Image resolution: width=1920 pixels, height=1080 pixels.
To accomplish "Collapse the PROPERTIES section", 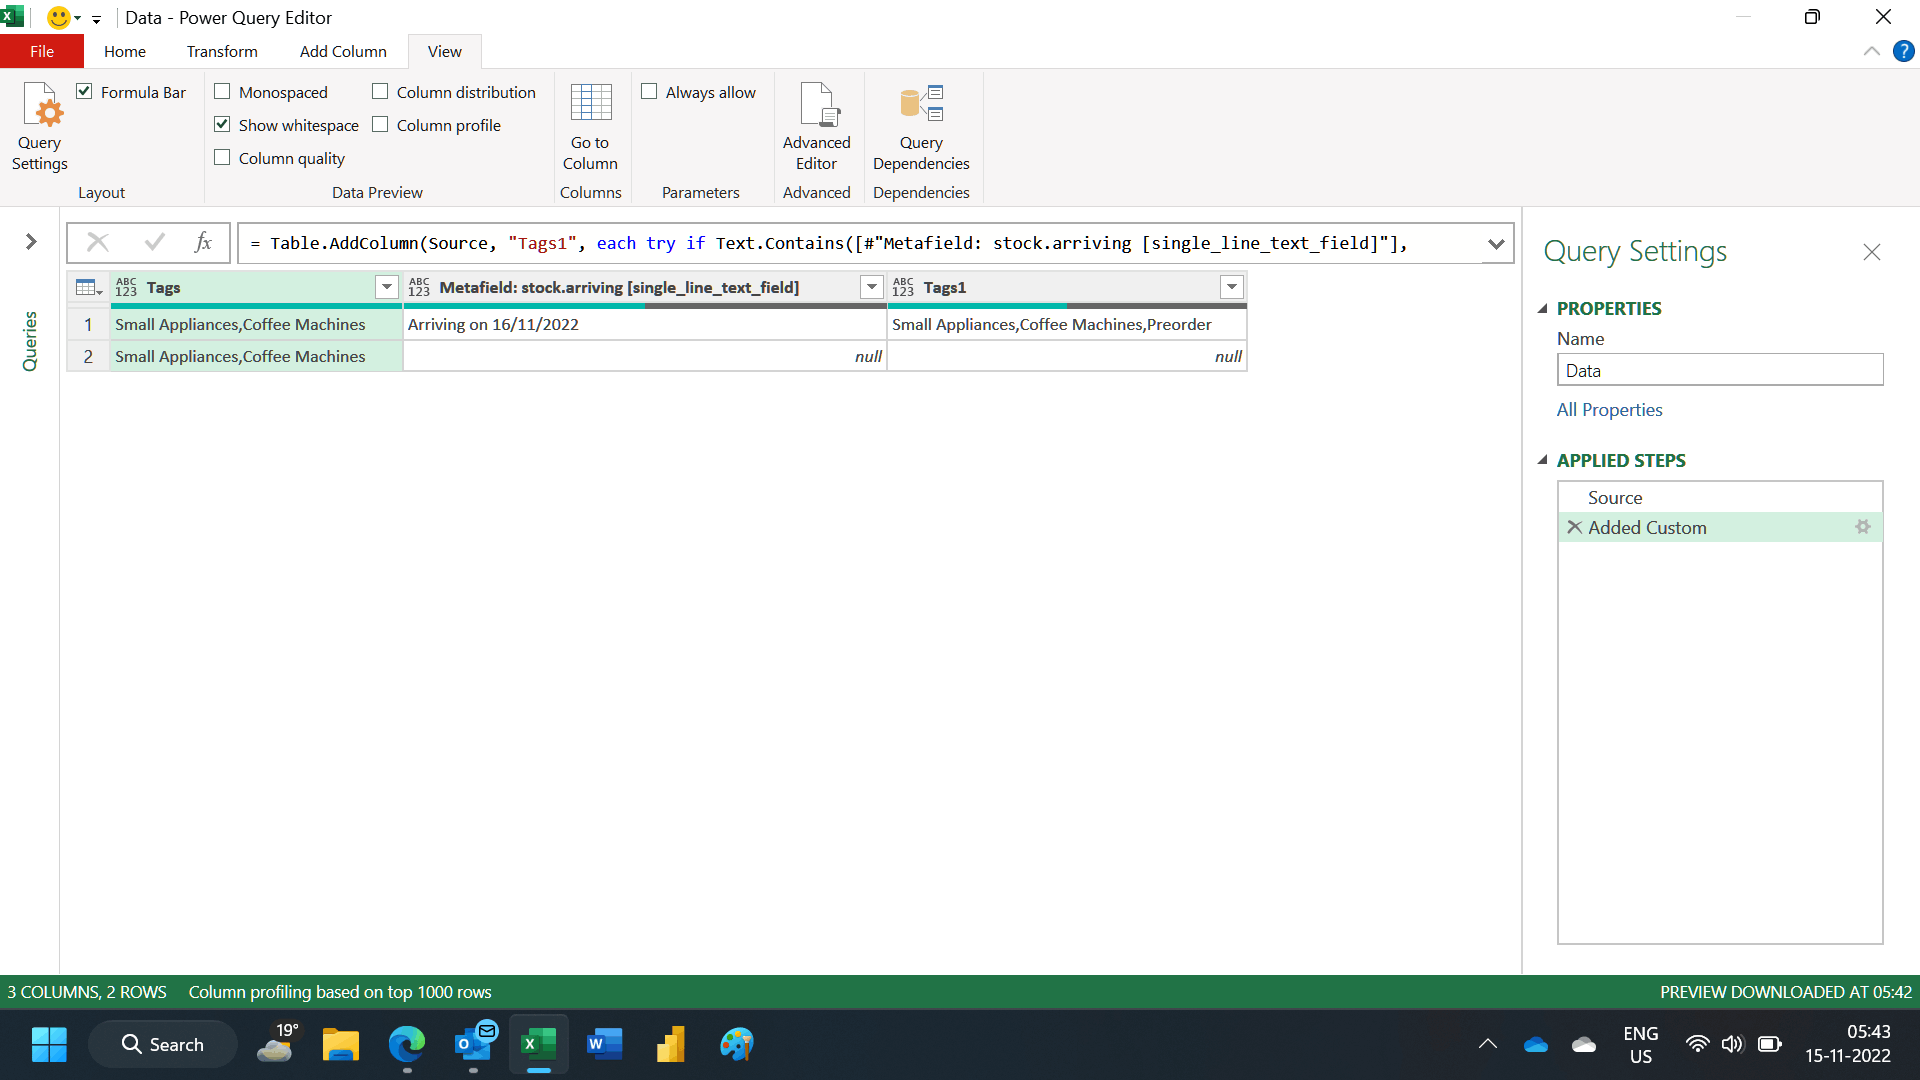I will 1542,308.
